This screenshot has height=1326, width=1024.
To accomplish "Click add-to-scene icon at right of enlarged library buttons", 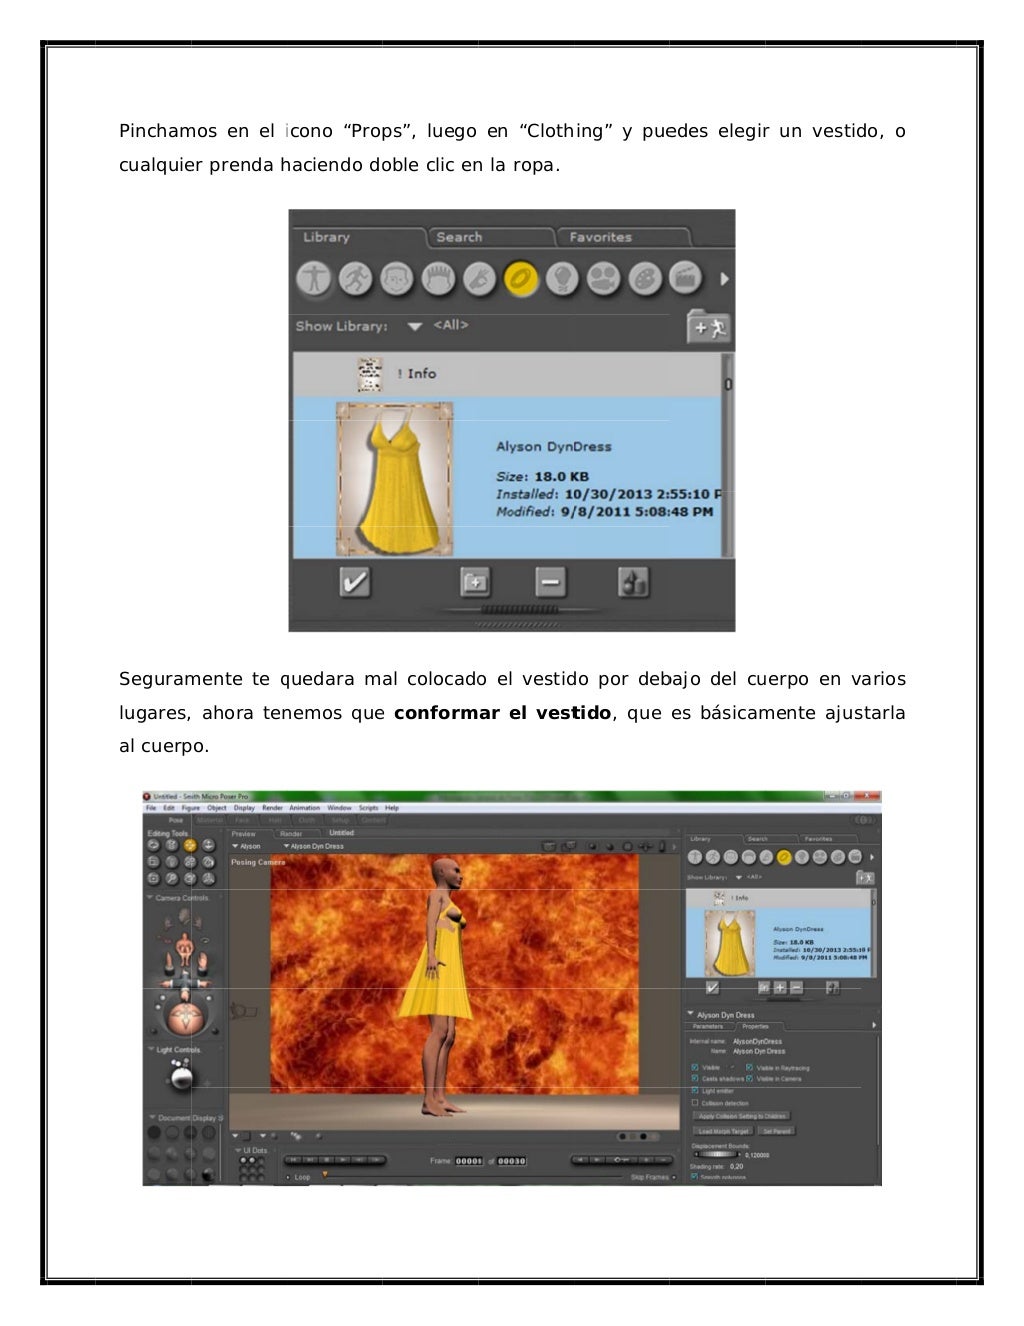I will (634, 582).
